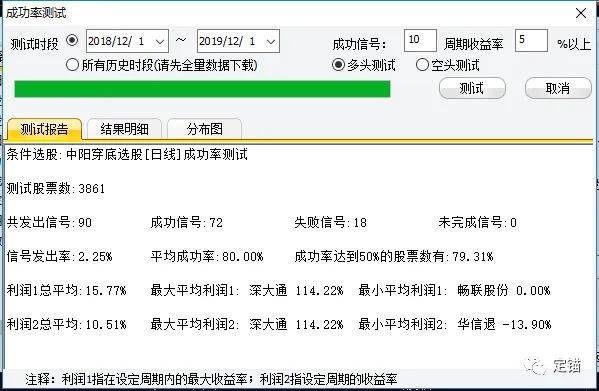This screenshot has height=391, width=599.
Task: Select the 条件选股 中阳穿底选股 report line
Action: point(127,155)
